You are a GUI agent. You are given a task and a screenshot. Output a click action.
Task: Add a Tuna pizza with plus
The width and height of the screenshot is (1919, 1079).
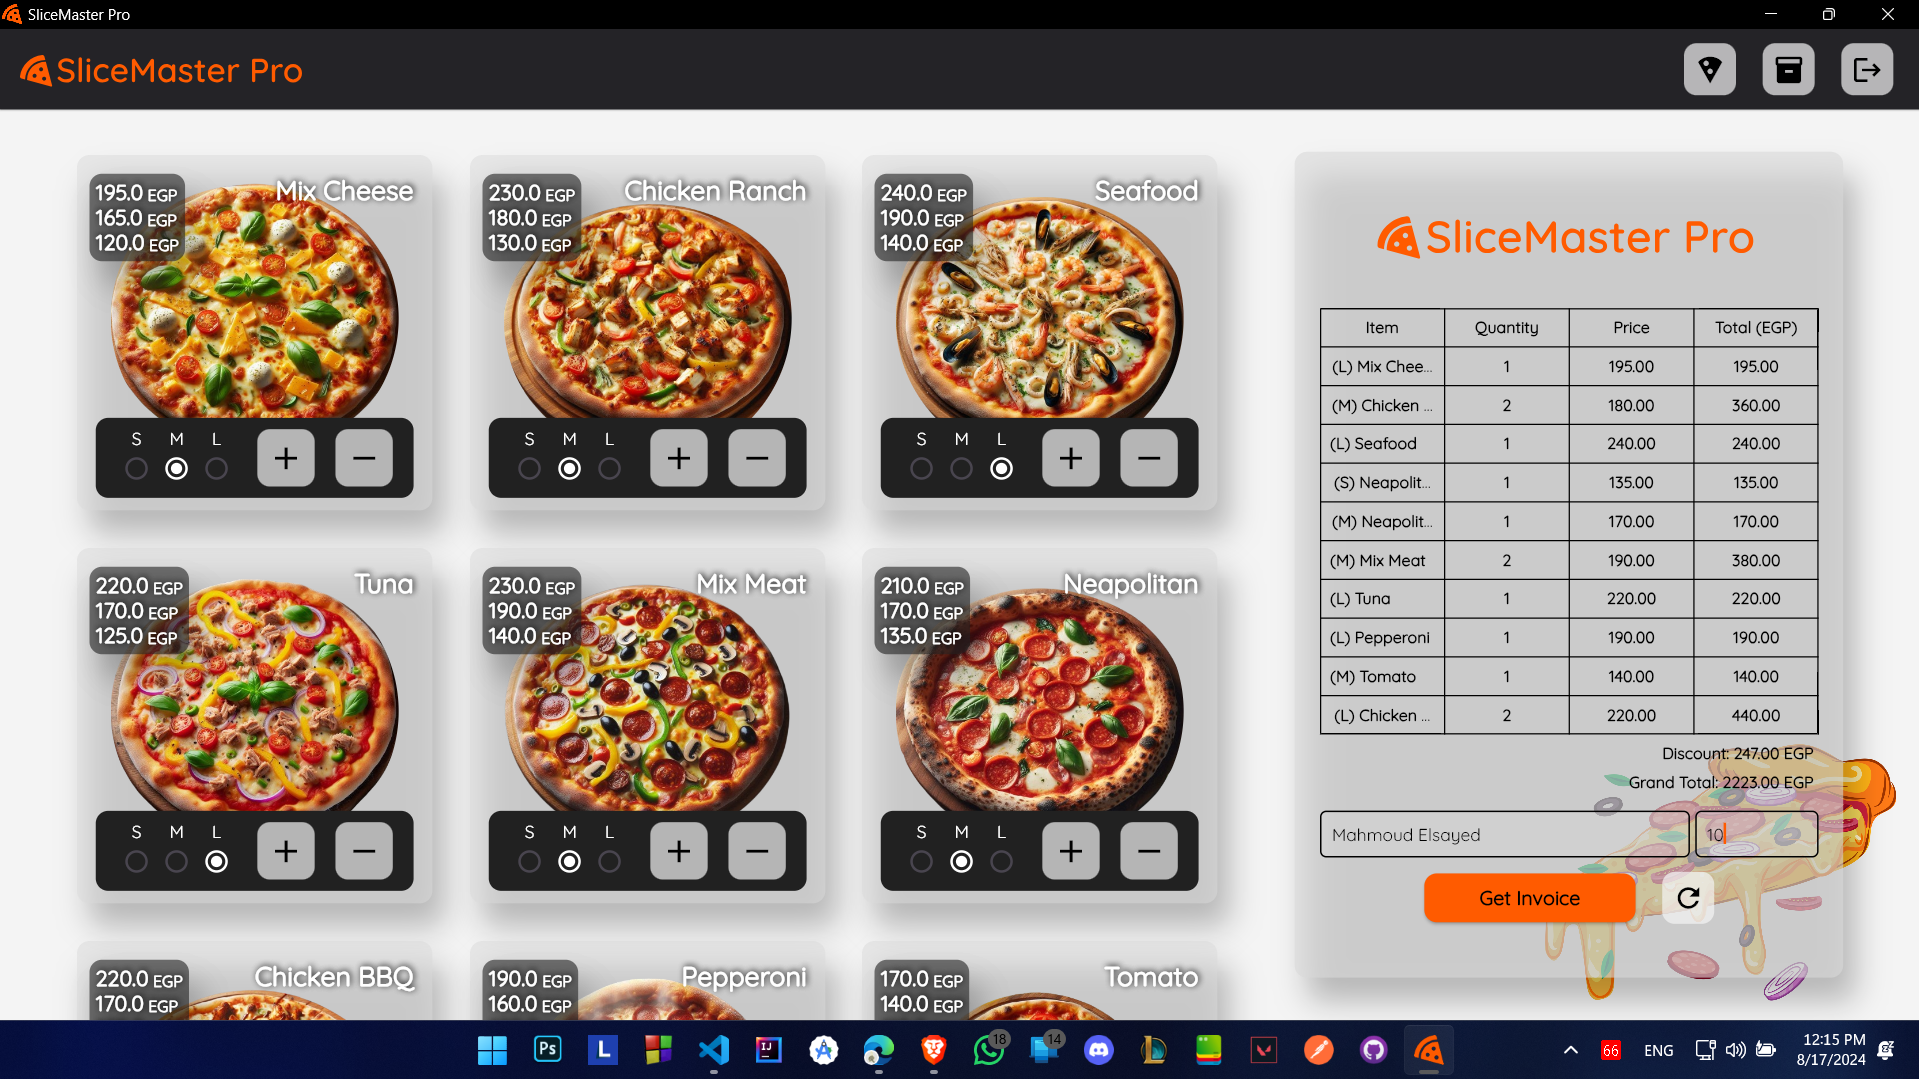point(286,851)
